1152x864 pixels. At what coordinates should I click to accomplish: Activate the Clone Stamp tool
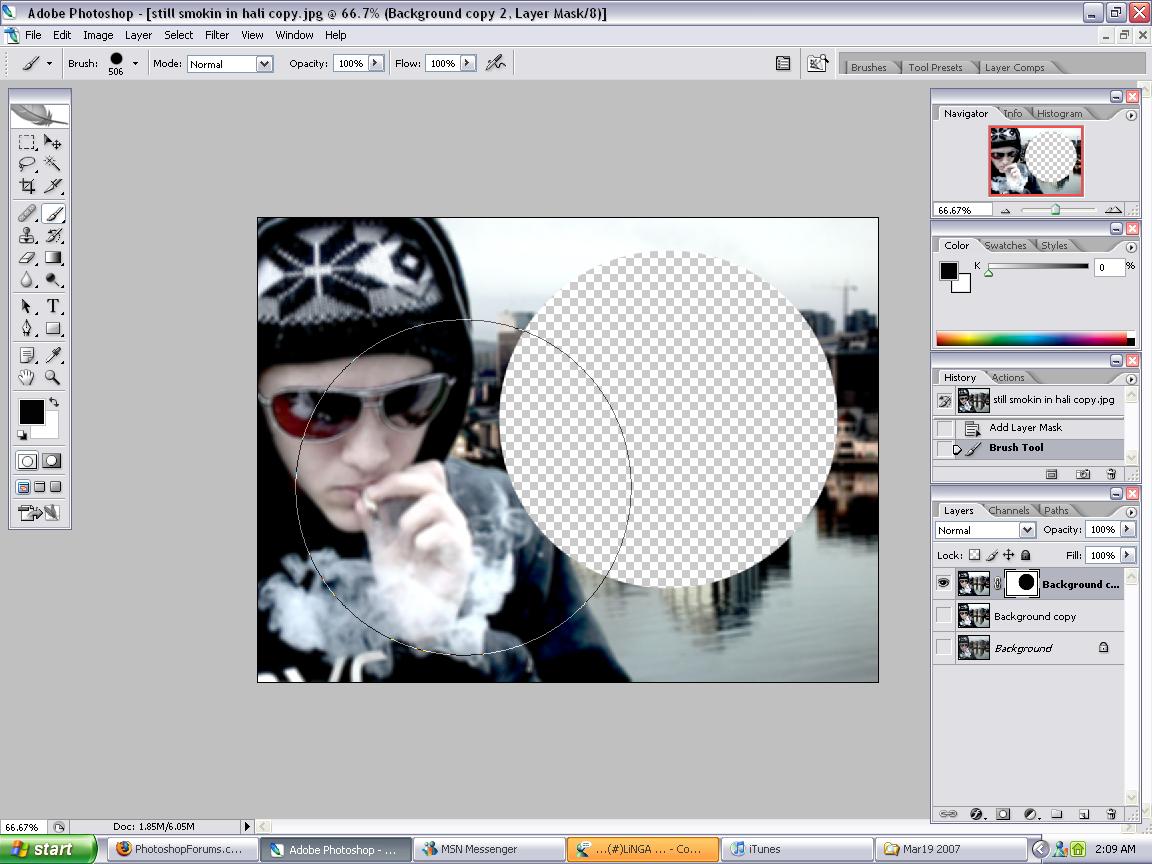point(28,235)
